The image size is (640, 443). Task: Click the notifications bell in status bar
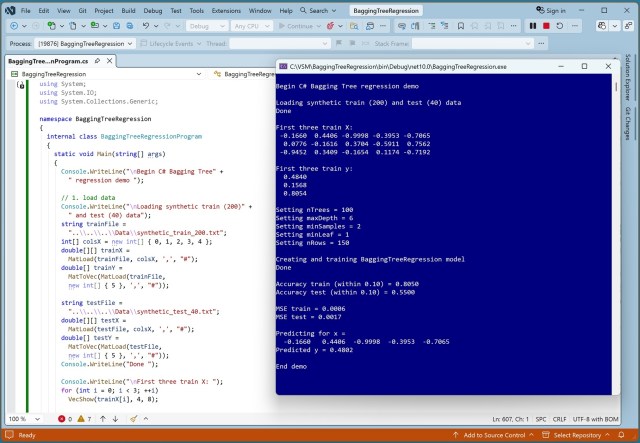tap(621, 435)
